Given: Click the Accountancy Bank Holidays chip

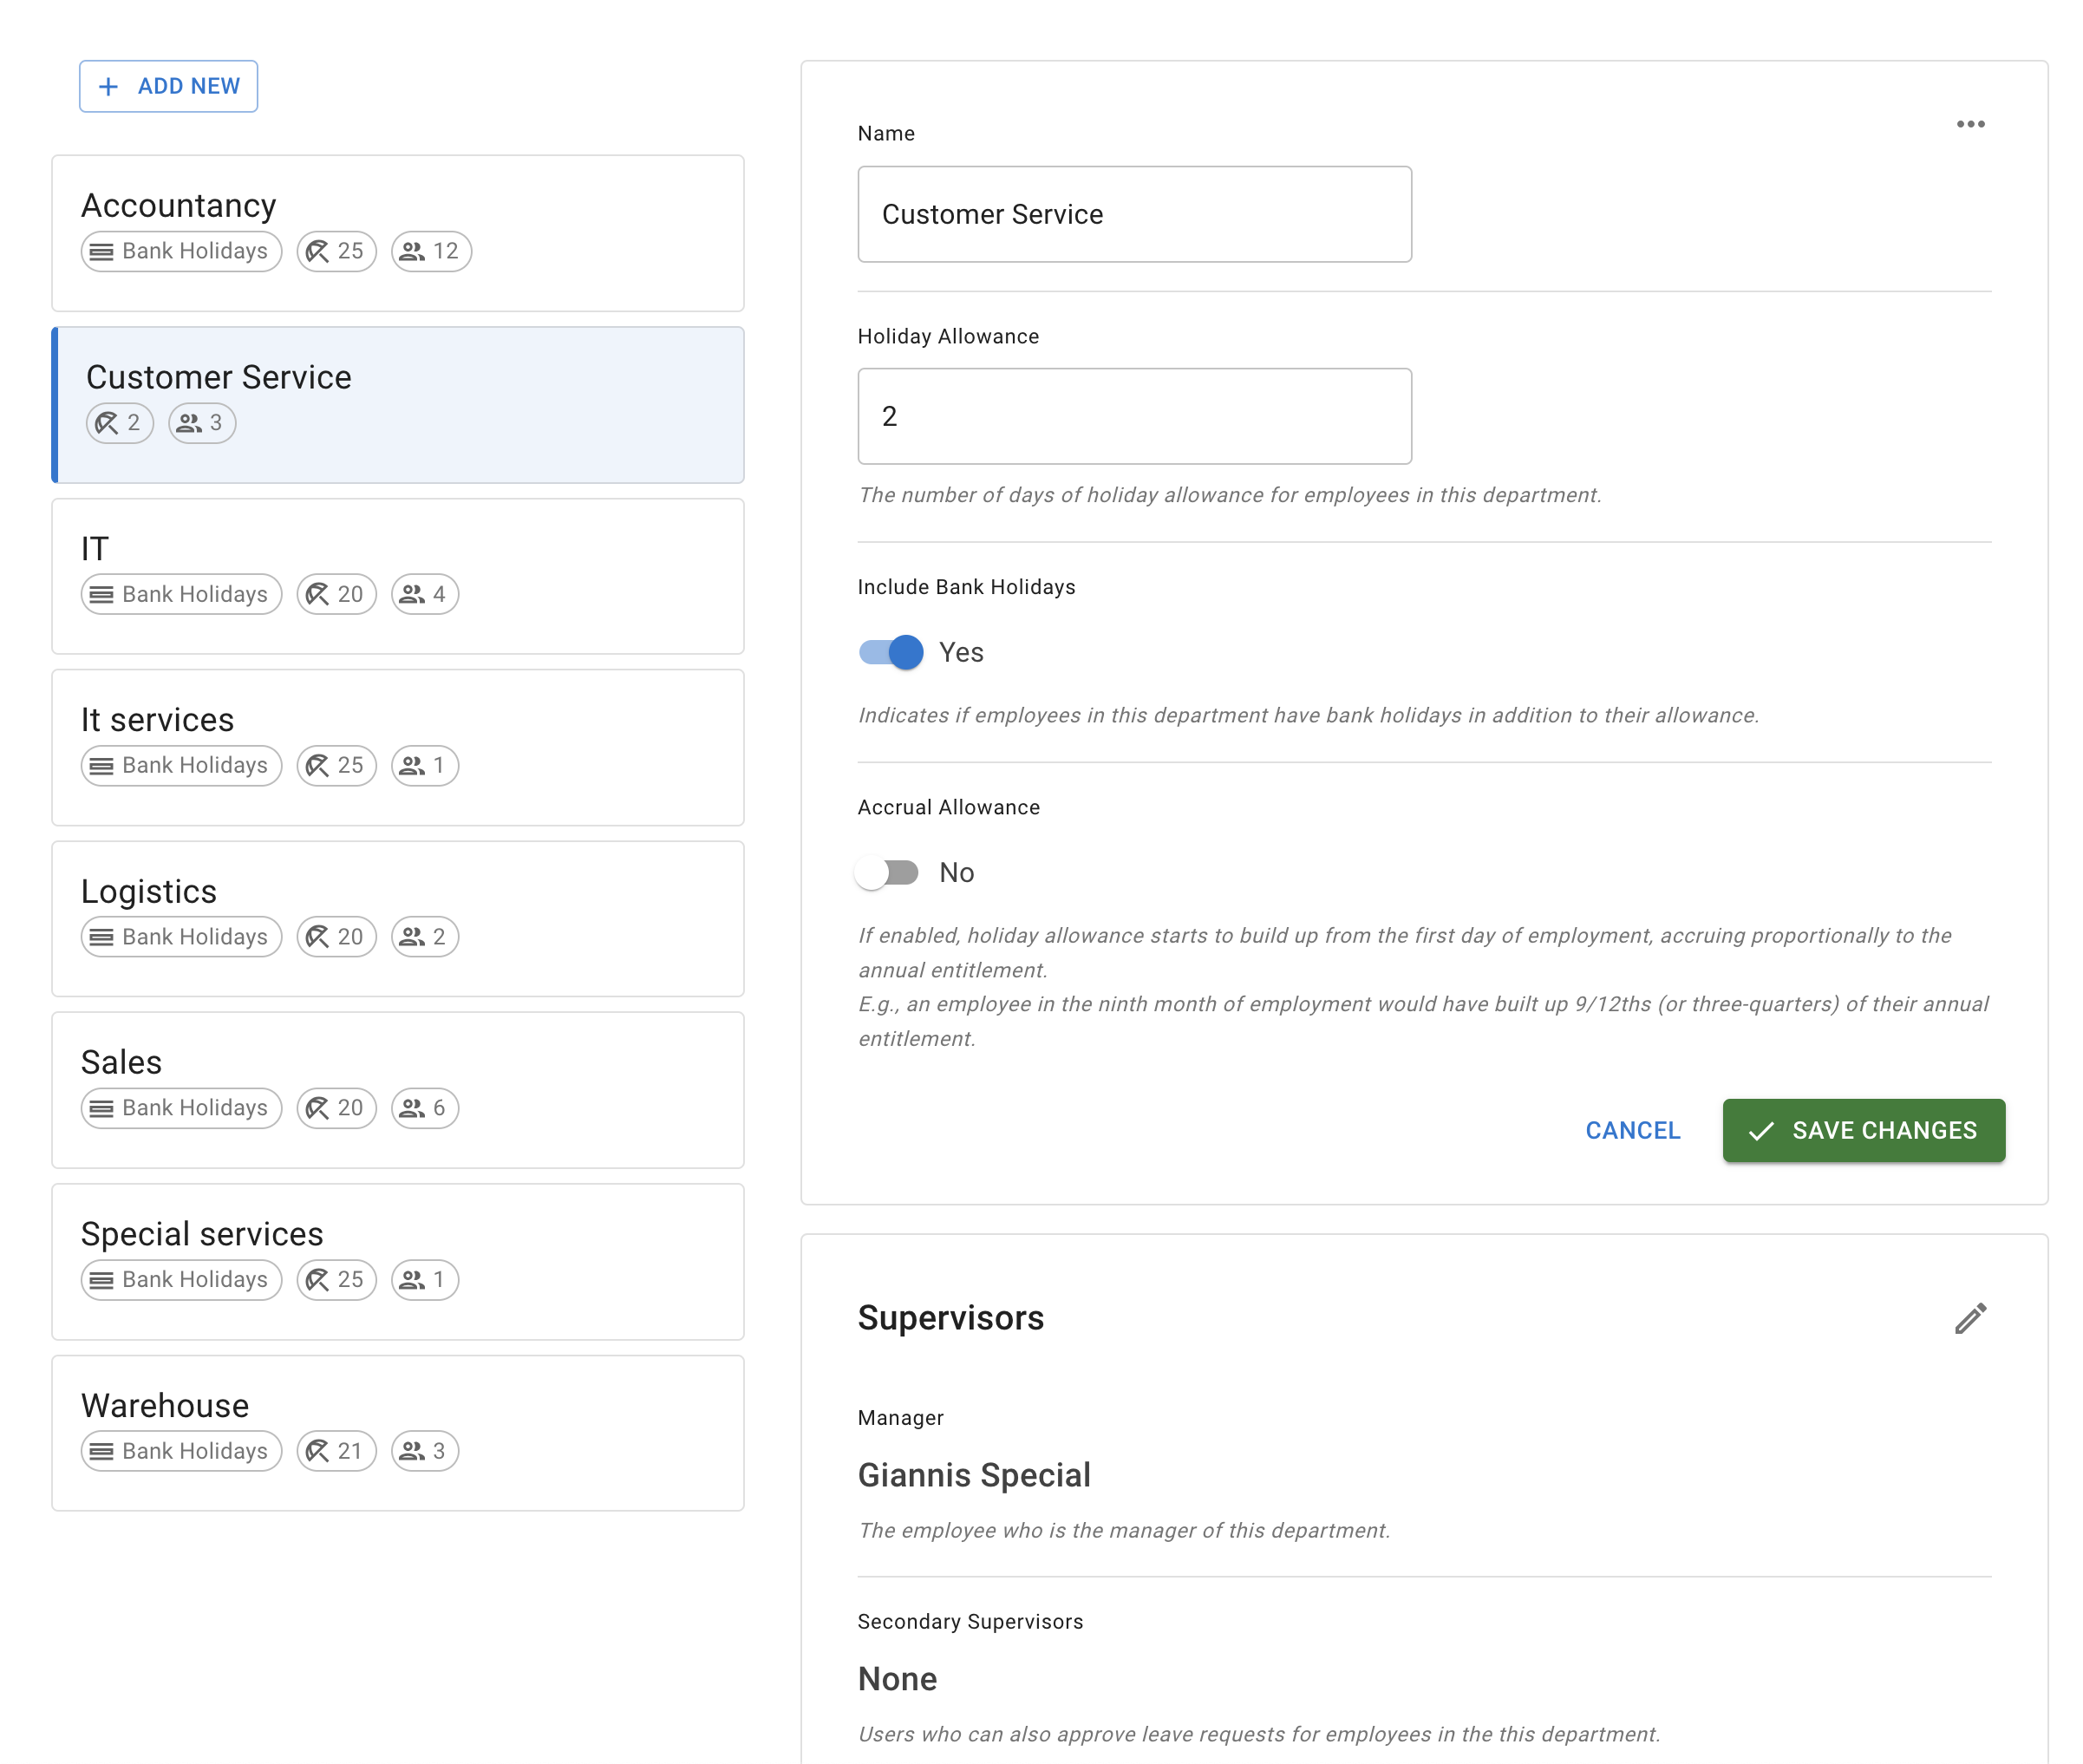Looking at the screenshot, I should click(181, 251).
